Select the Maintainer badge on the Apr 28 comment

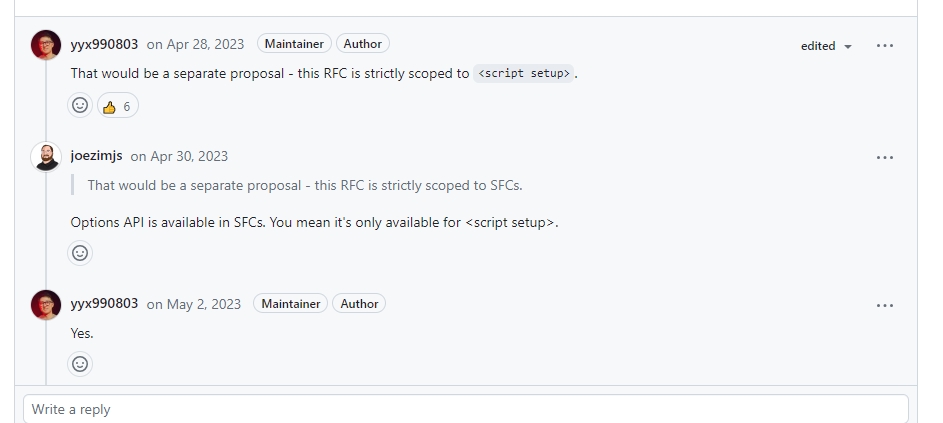pos(294,44)
